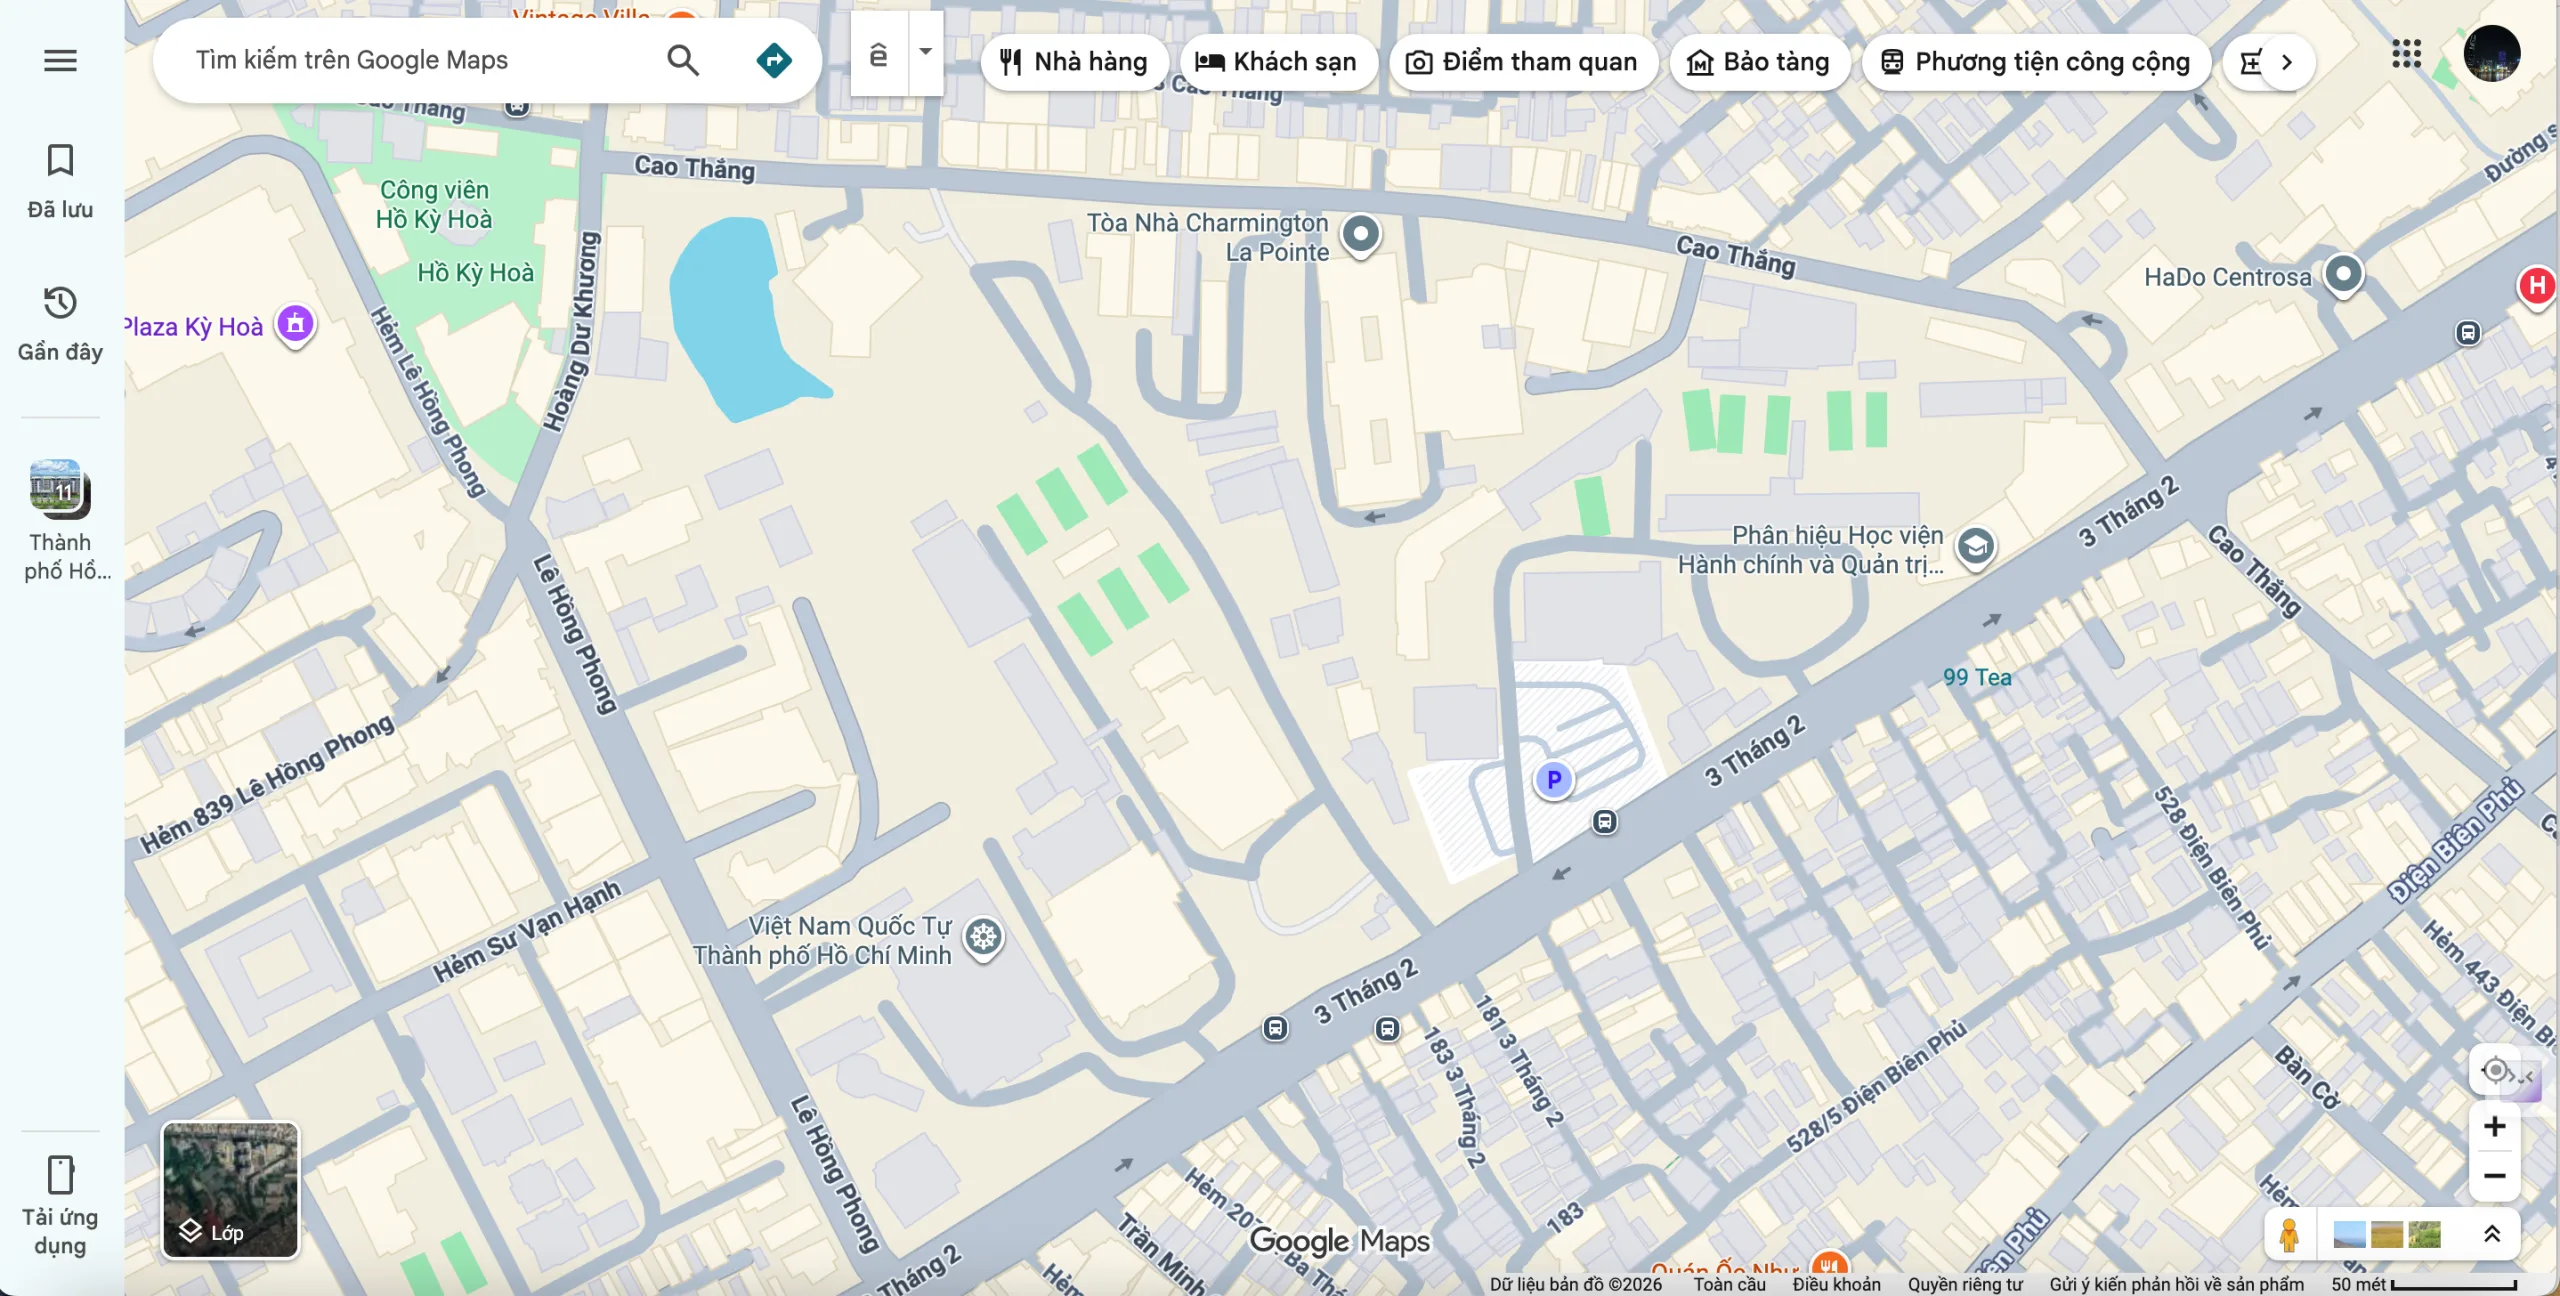
Task: Click the Phân hiệu Học viện school pin
Action: (x=1975, y=548)
